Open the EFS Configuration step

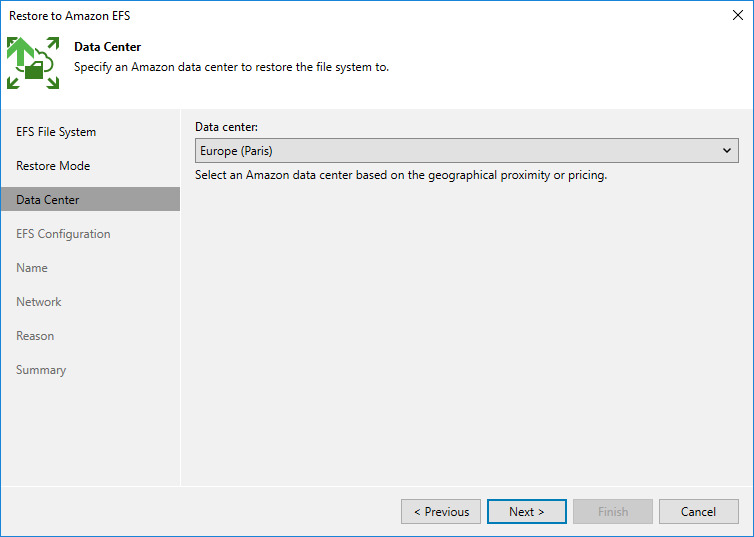pos(63,234)
